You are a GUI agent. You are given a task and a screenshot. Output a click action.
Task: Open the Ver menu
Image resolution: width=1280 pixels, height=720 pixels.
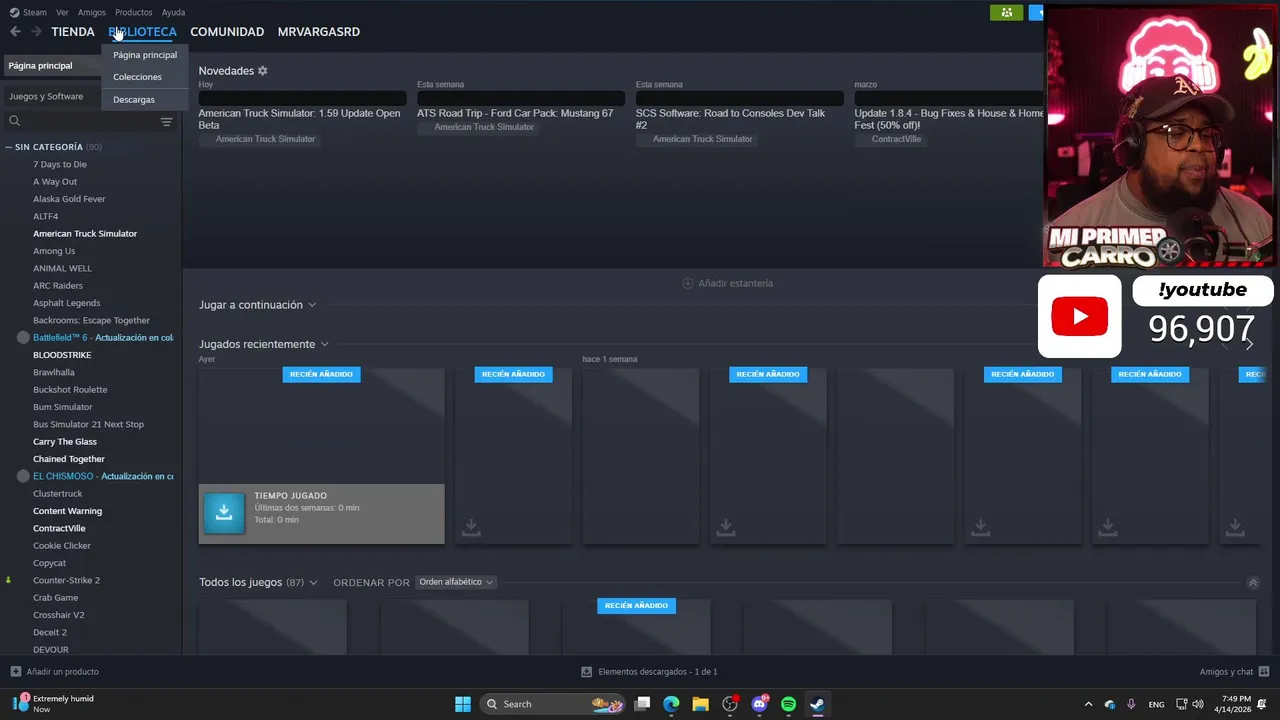click(x=62, y=12)
